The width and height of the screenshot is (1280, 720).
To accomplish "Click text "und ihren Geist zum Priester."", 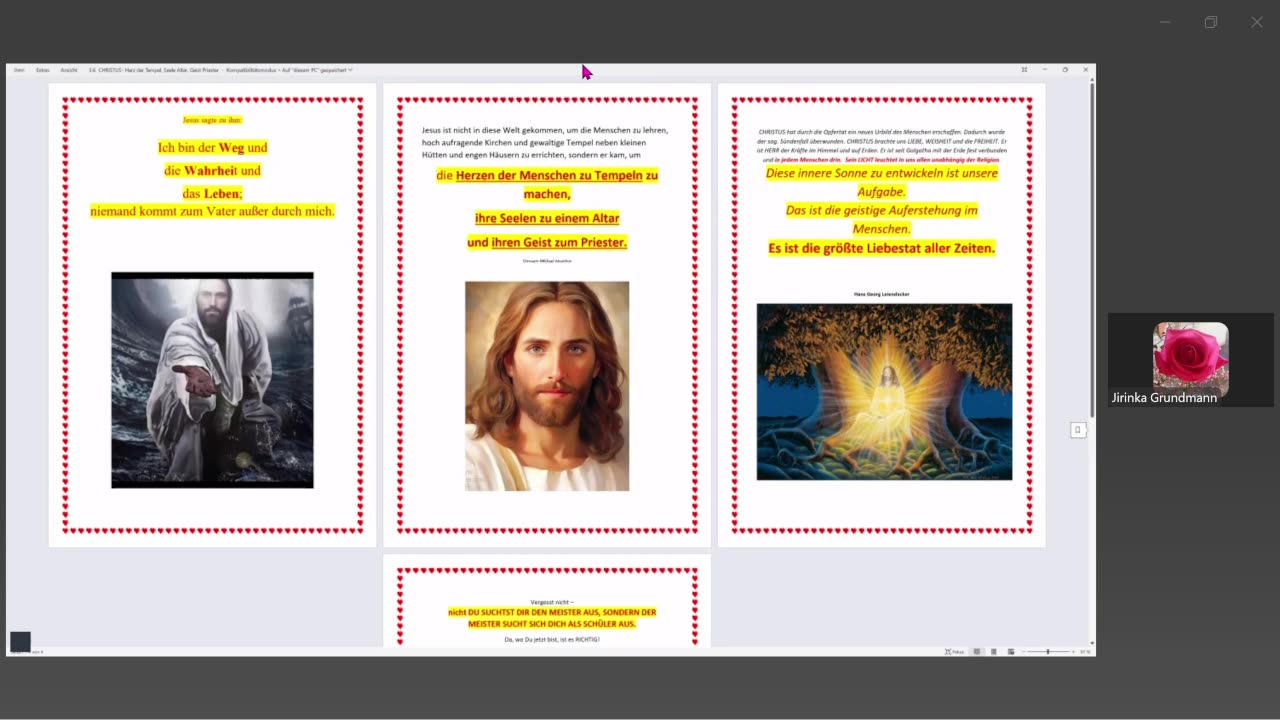I will coord(547,242).
